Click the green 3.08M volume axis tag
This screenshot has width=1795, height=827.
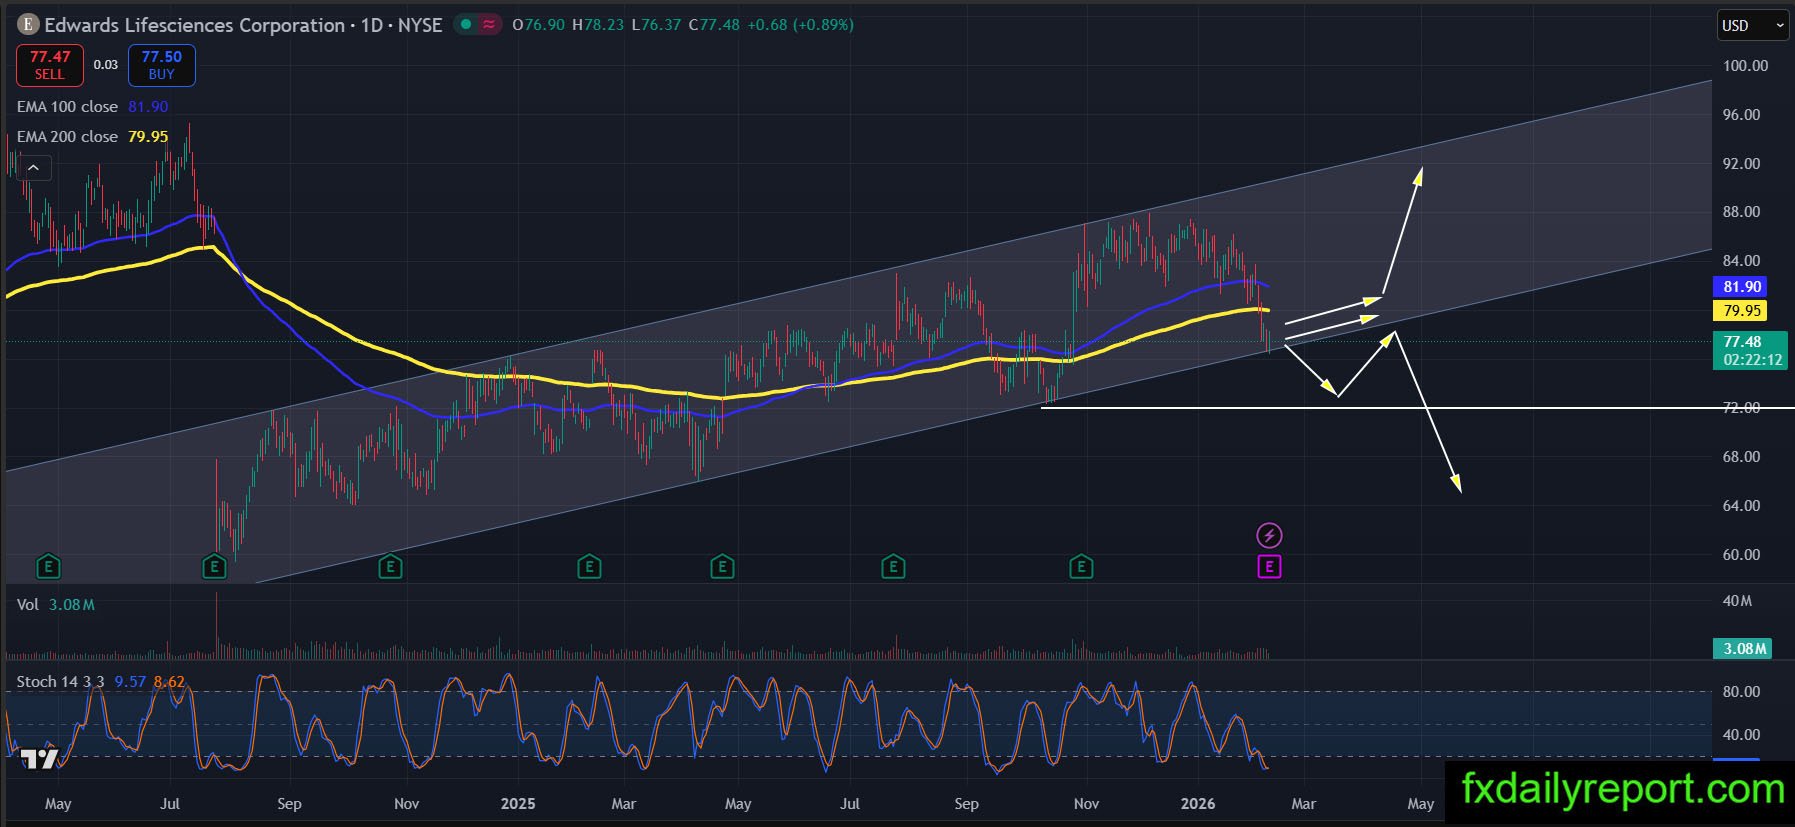pyautogui.click(x=1742, y=648)
